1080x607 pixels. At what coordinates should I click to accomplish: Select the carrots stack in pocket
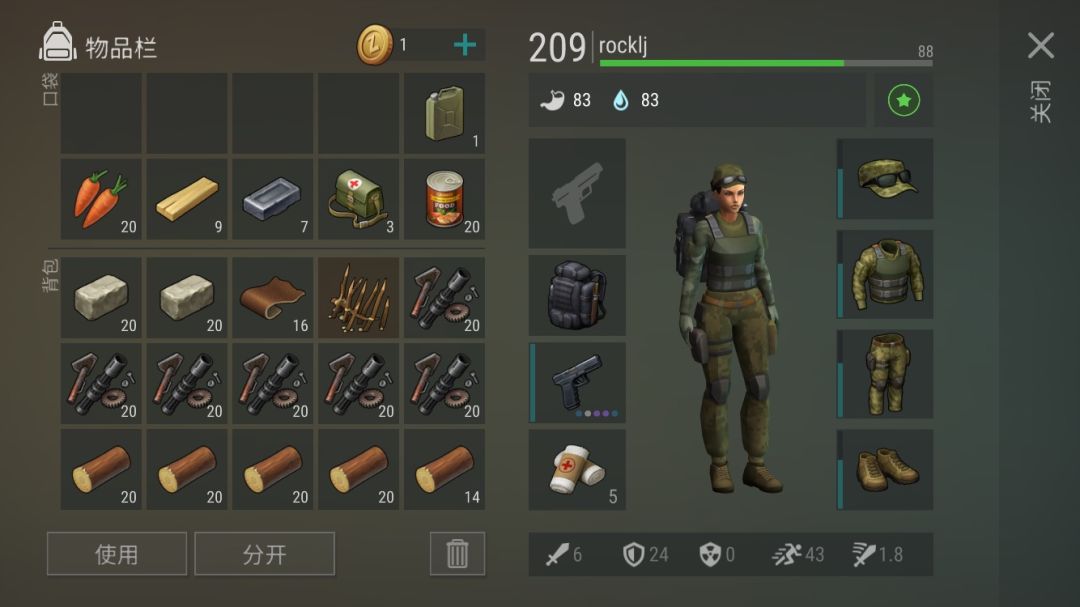[101, 199]
